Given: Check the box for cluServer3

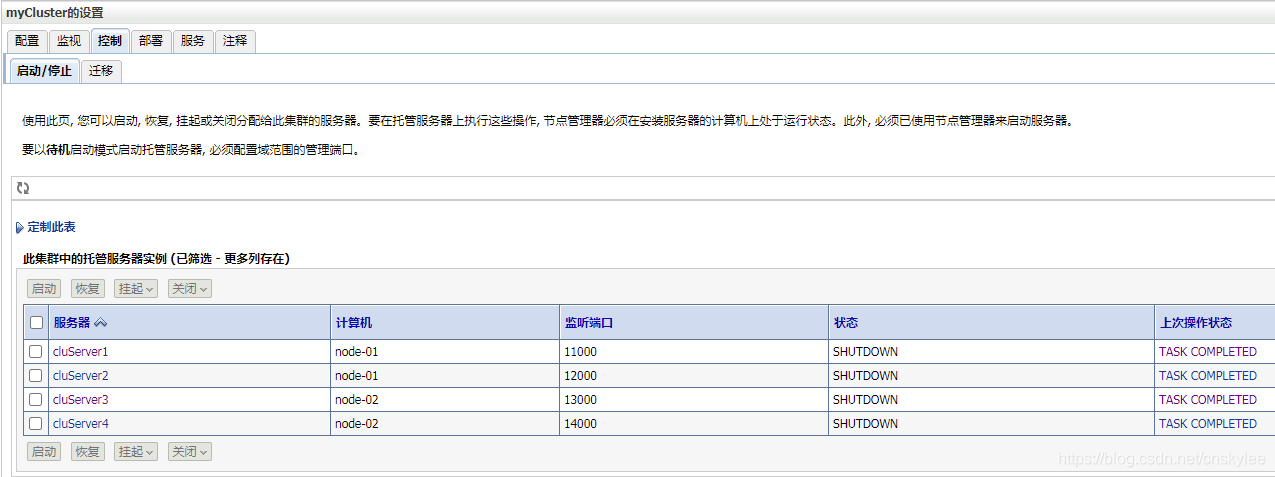Looking at the screenshot, I should pos(36,400).
